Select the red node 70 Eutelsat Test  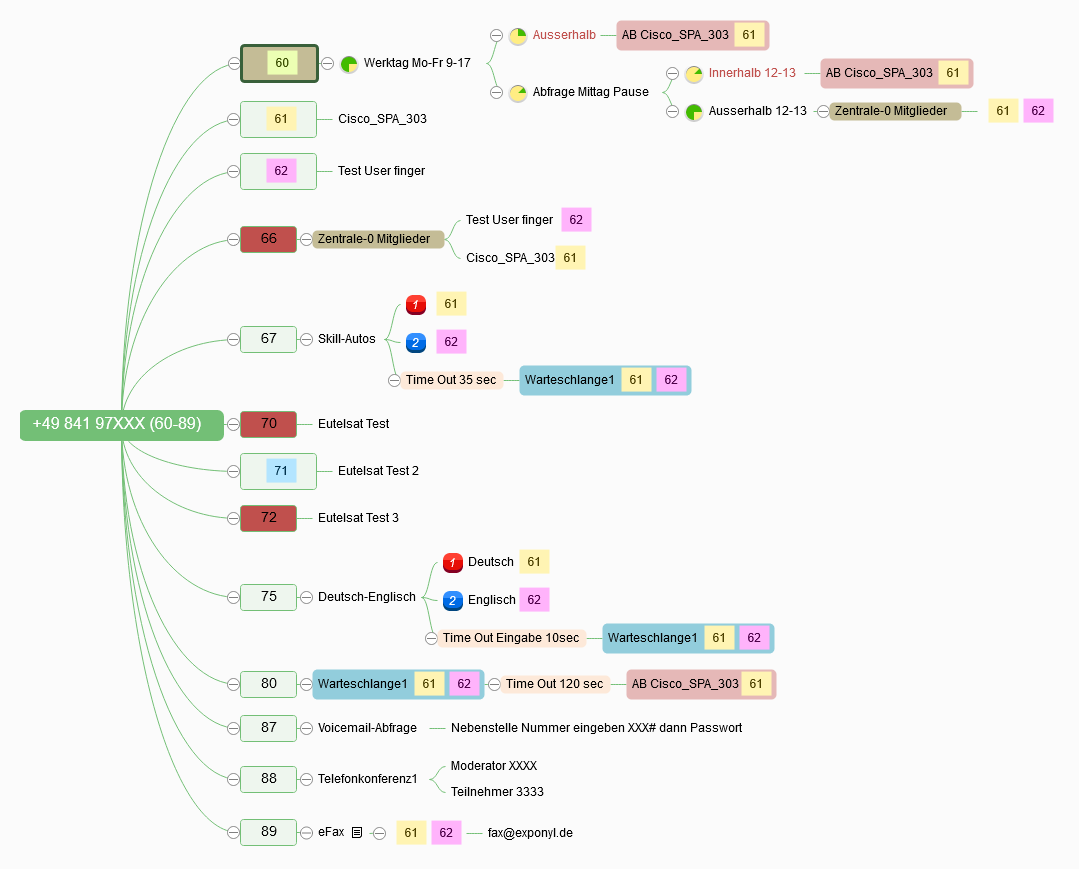tap(268, 425)
